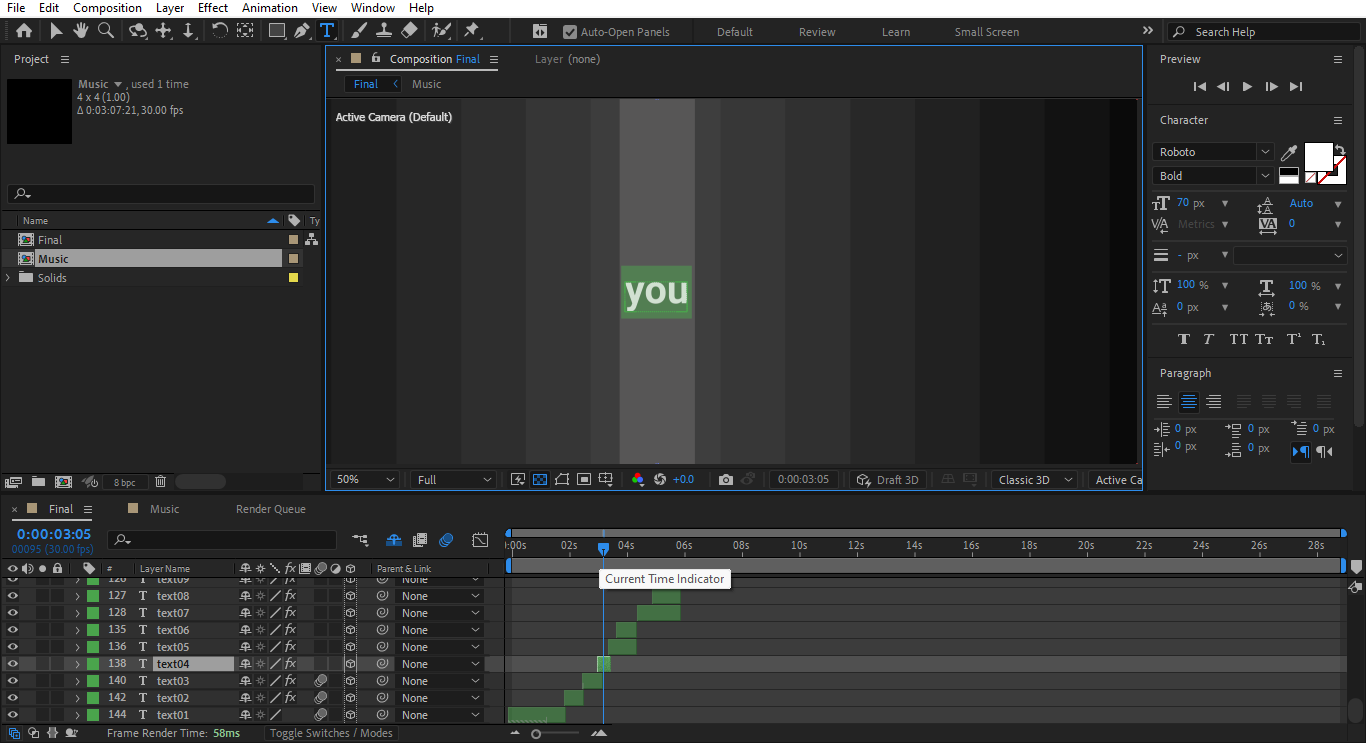Click the trash icon in Project panel
Viewport: 1366px width, 743px height.
click(161, 482)
